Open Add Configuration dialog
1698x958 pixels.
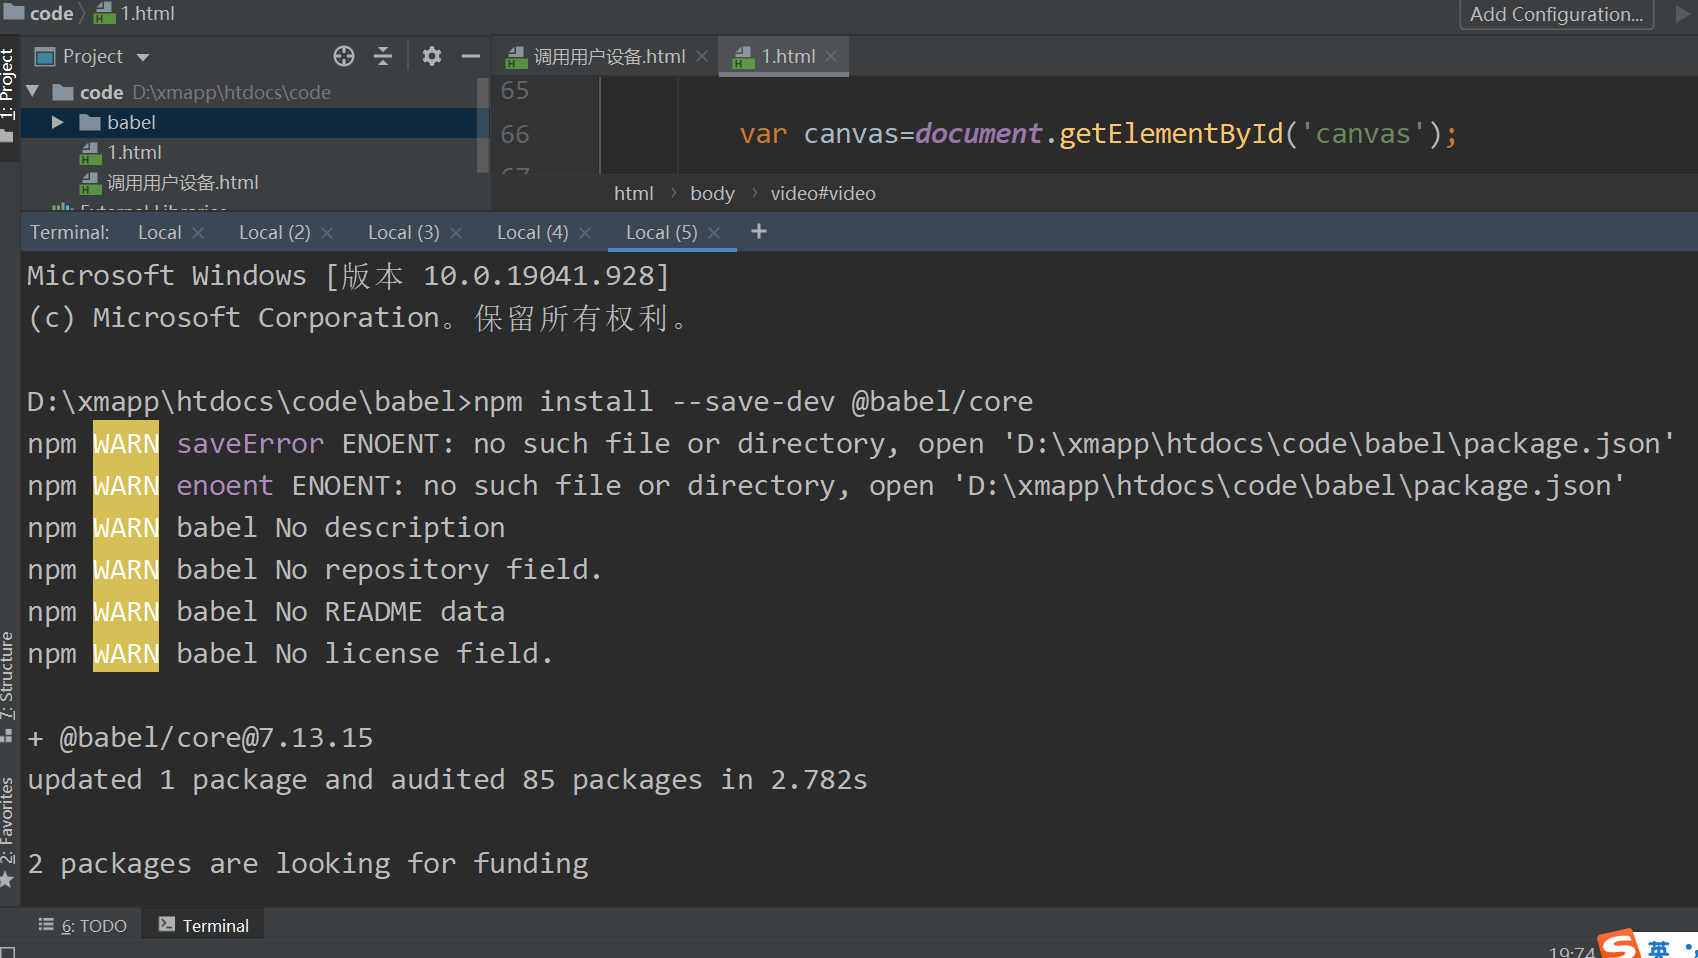pos(1556,14)
